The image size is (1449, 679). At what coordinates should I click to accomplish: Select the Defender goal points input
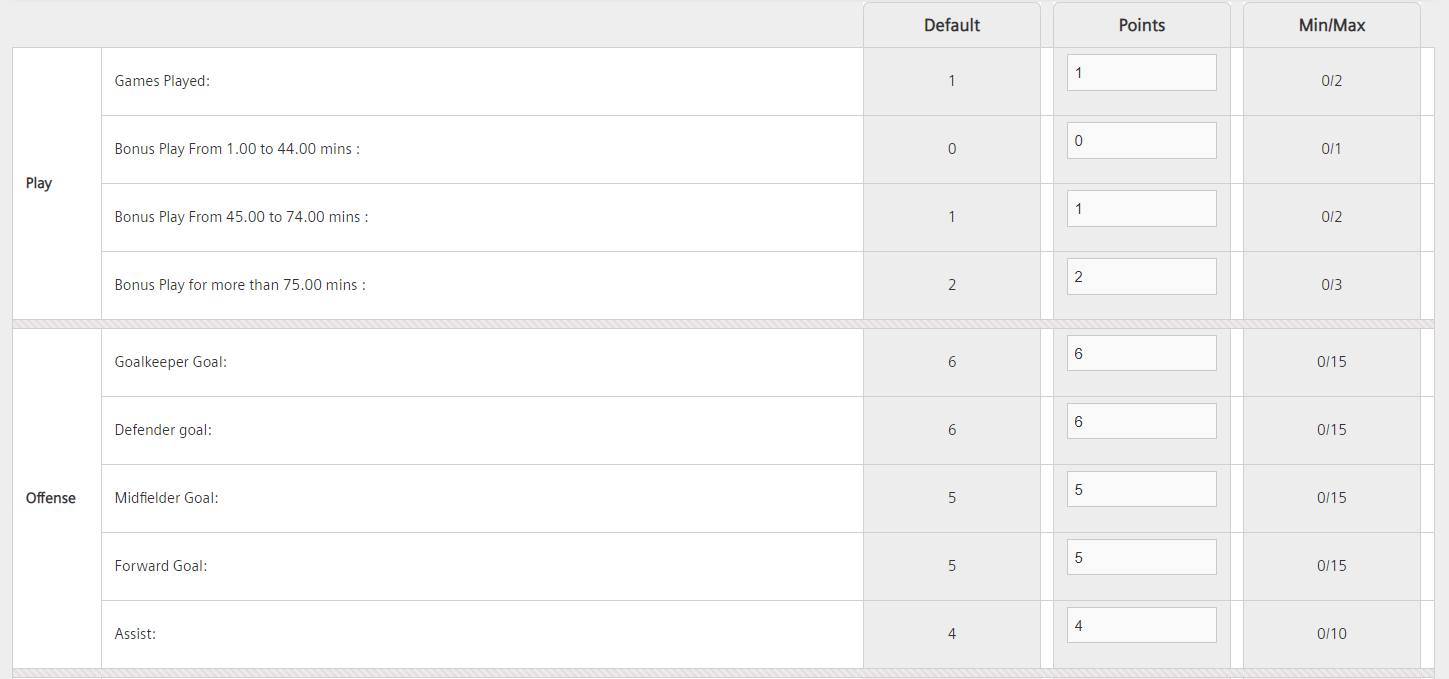coord(1141,422)
